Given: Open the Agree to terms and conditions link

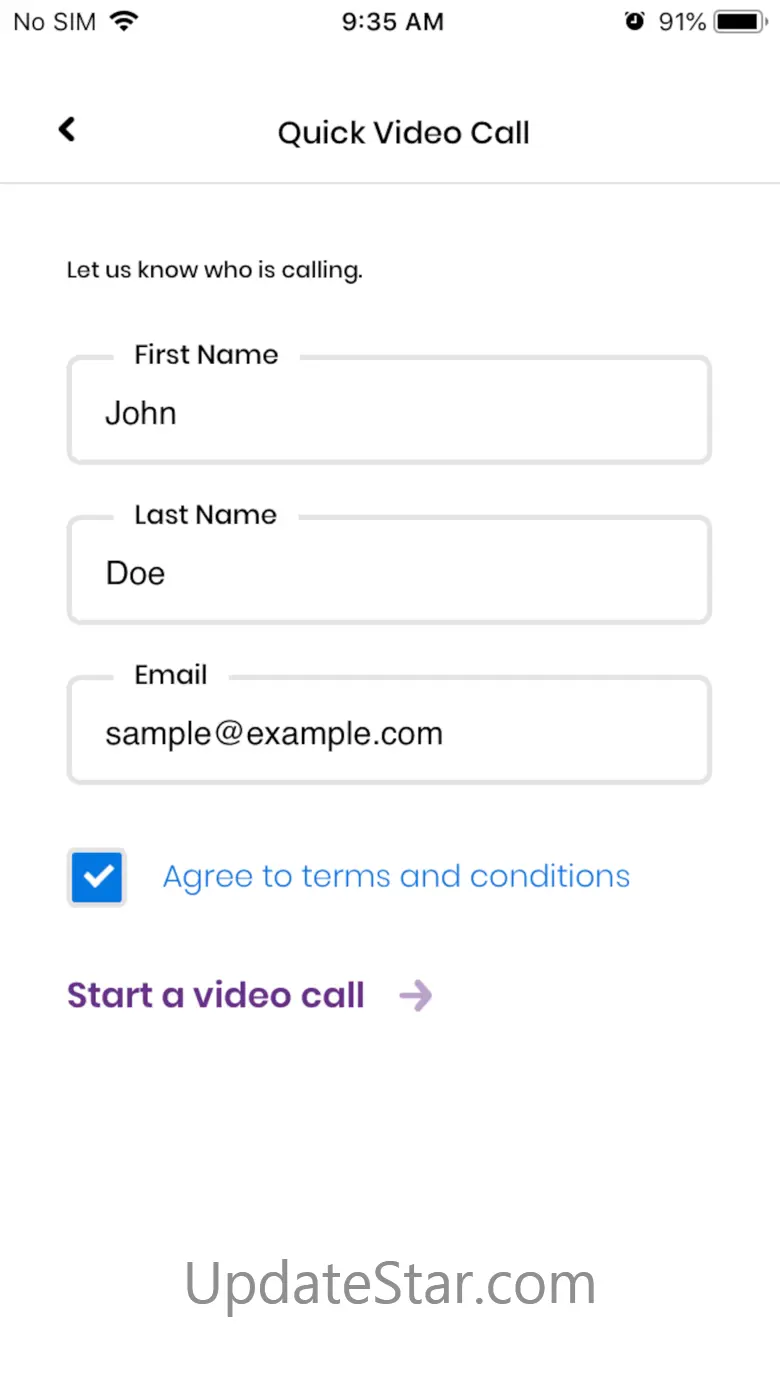Looking at the screenshot, I should point(396,877).
